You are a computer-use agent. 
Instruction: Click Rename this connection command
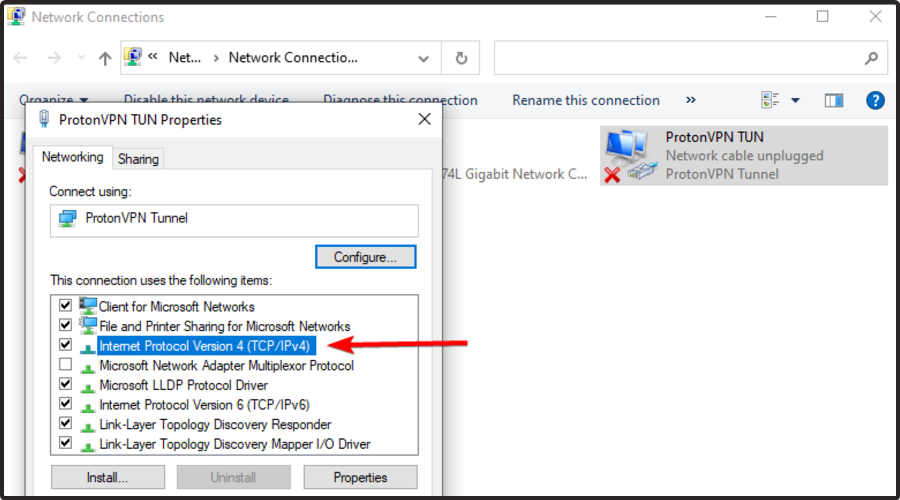[x=586, y=100]
